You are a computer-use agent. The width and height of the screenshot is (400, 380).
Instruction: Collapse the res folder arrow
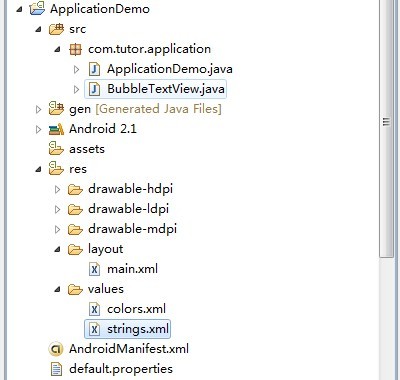[x=39, y=170]
